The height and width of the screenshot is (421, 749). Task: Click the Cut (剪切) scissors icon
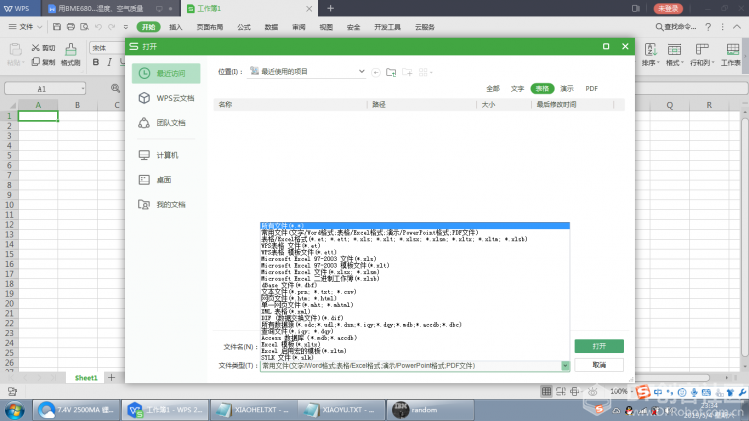click(x=35, y=48)
